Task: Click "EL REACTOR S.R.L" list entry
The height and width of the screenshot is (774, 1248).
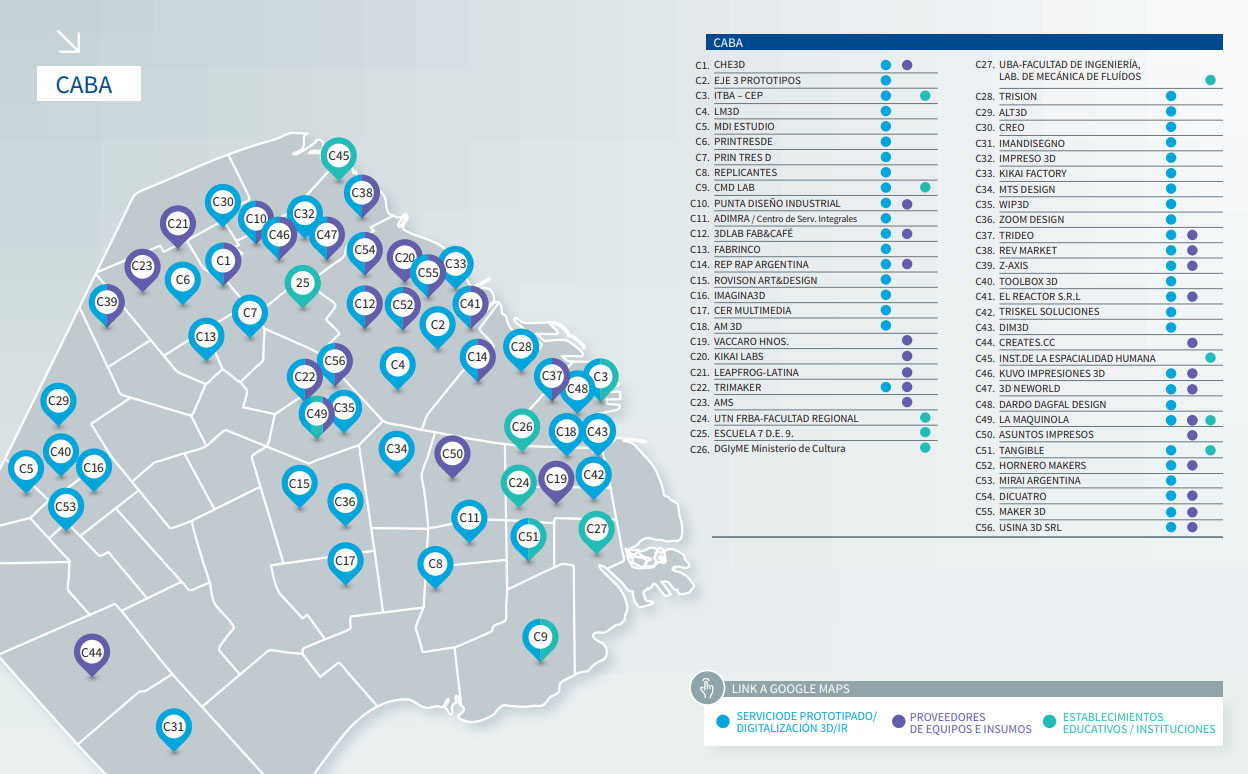Action: point(1040,297)
